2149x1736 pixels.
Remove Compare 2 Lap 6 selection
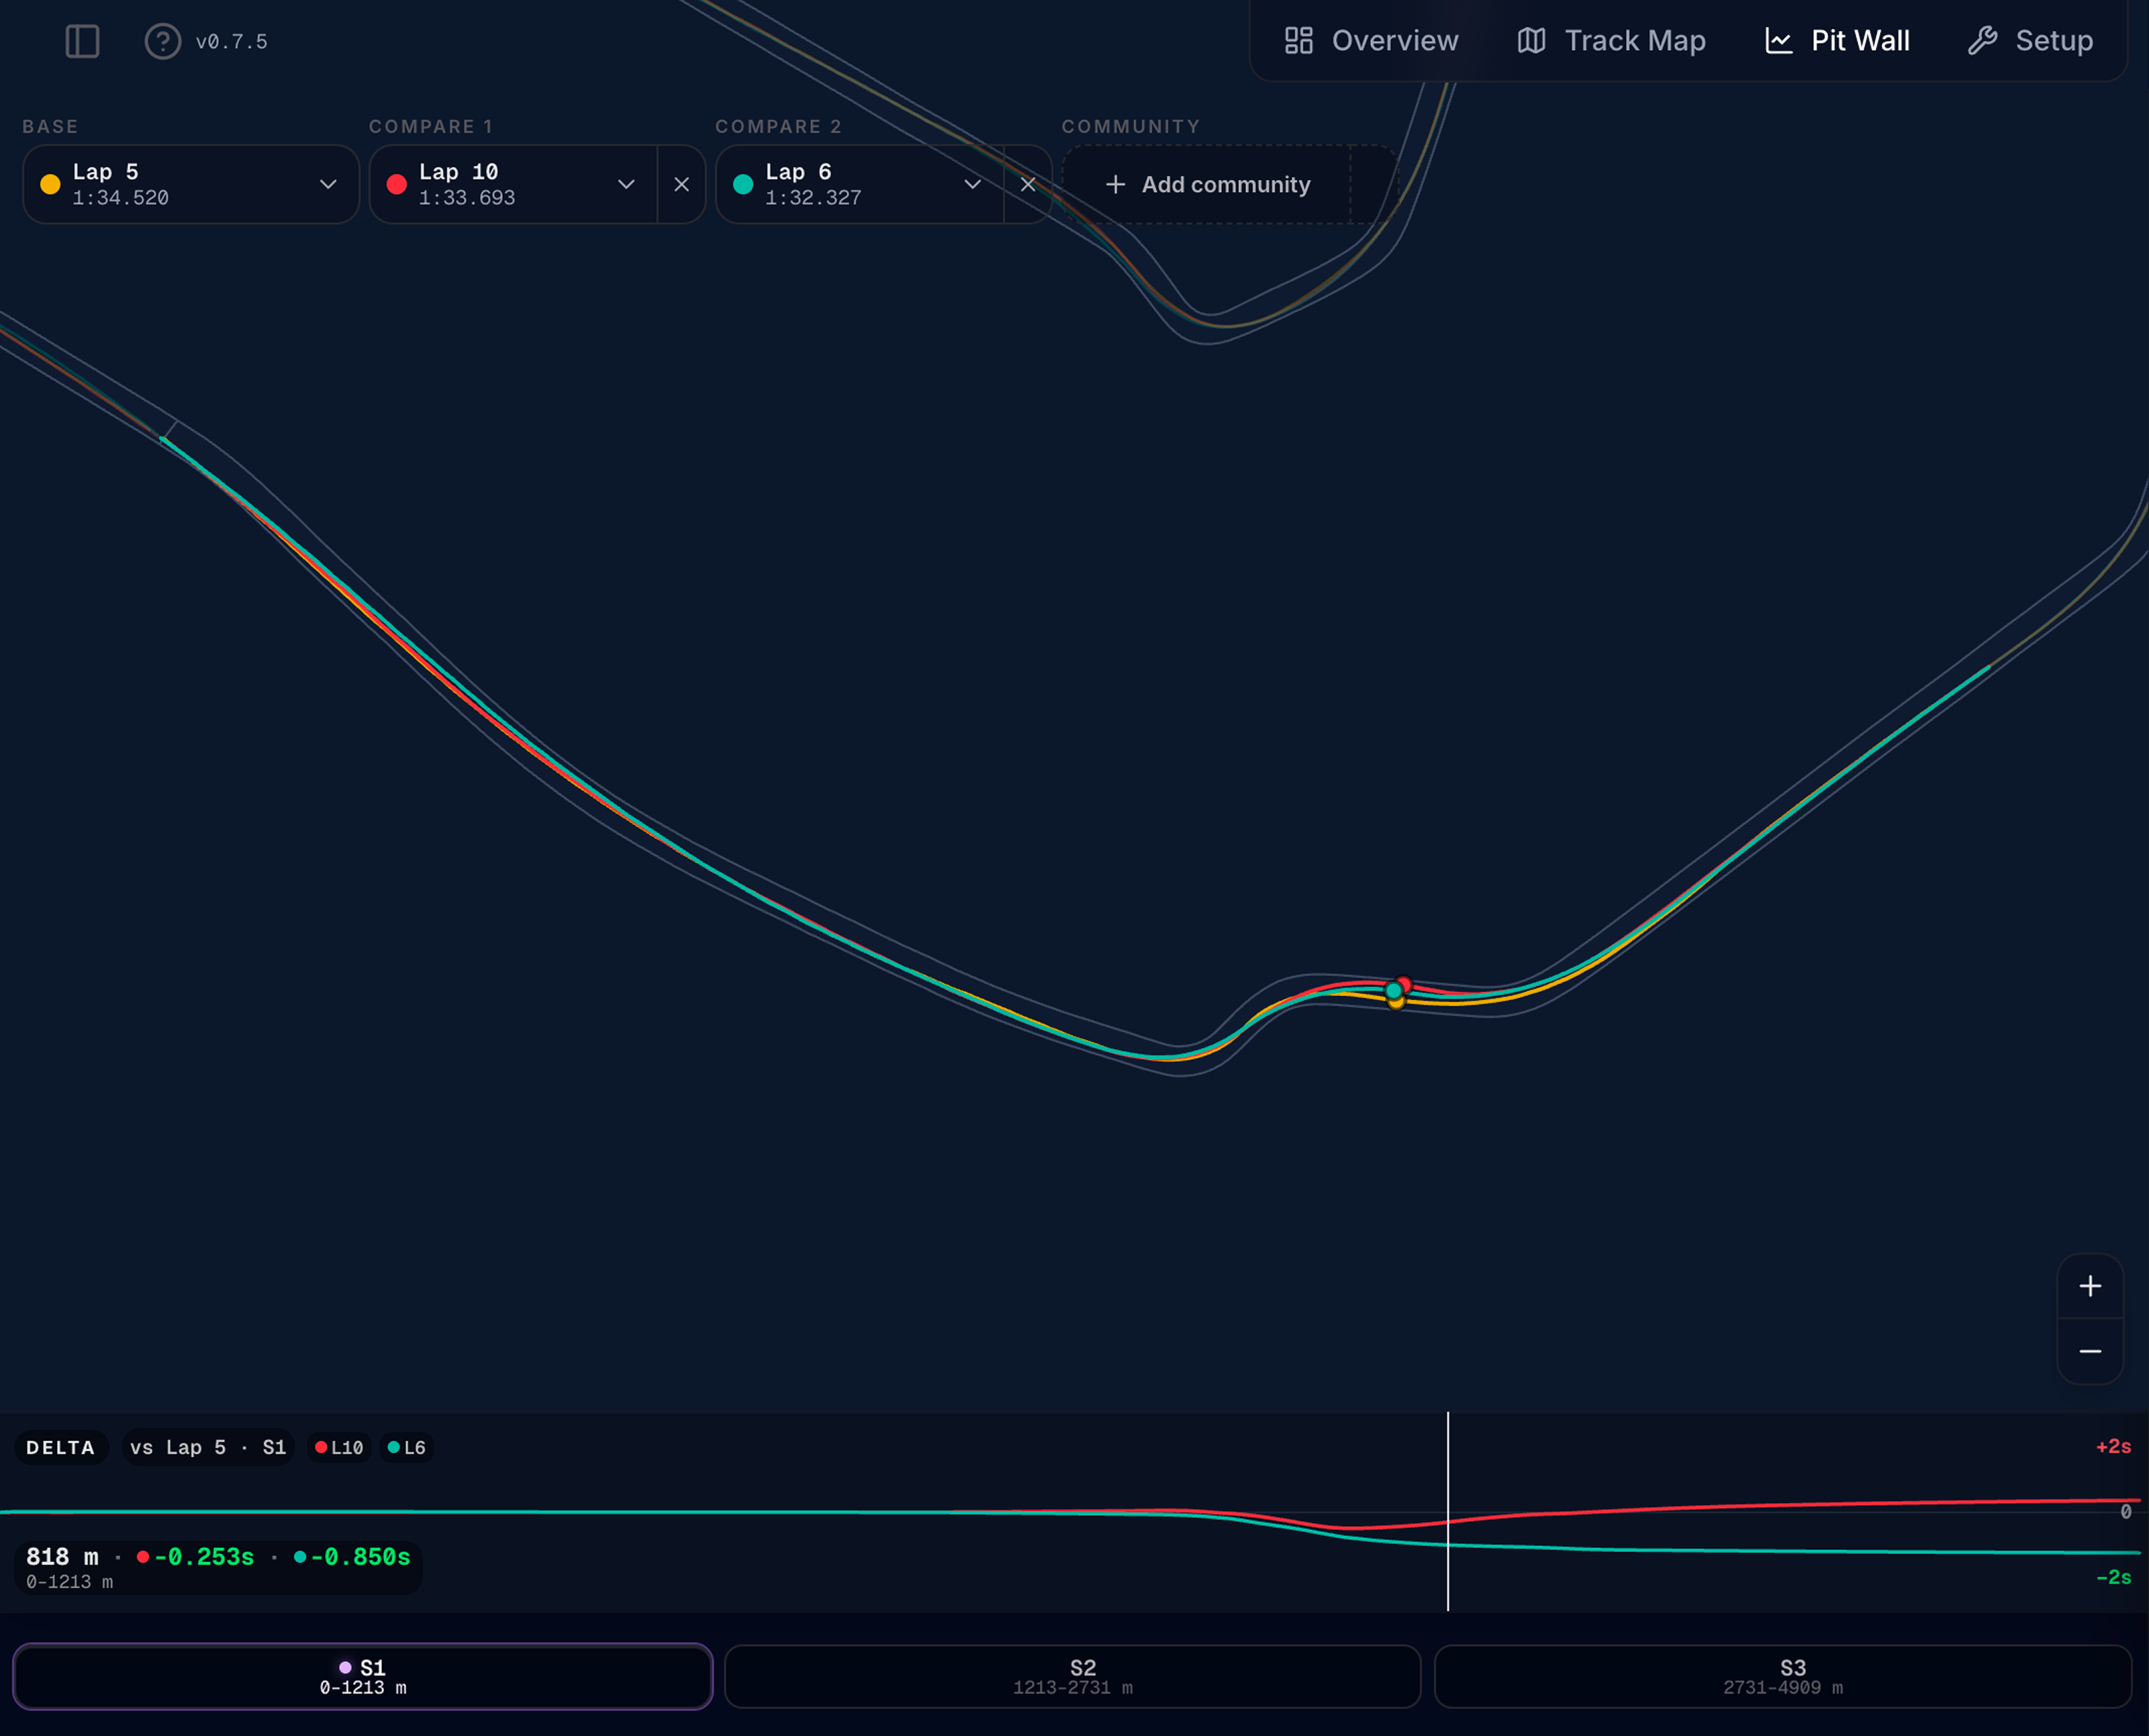pyautogui.click(x=1028, y=184)
